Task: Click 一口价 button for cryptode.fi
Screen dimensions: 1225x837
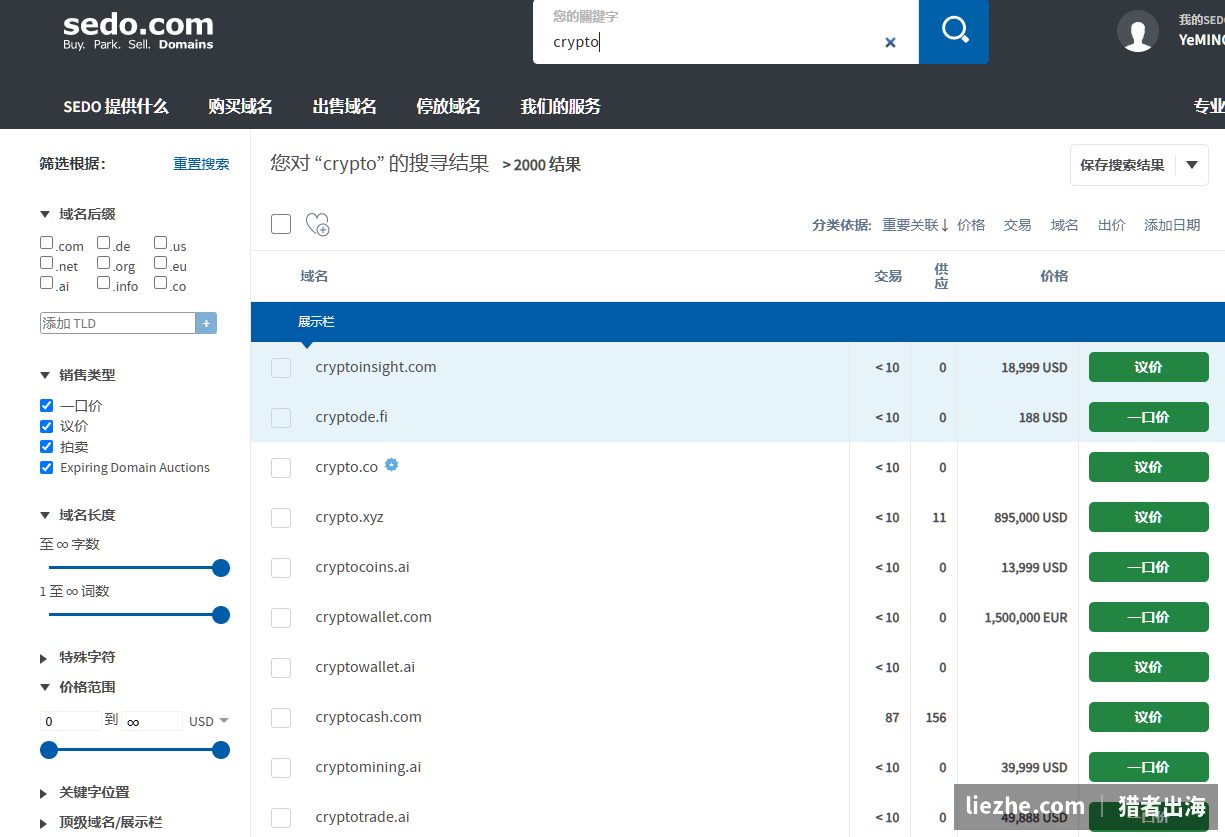Action: [x=1148, y=417]
